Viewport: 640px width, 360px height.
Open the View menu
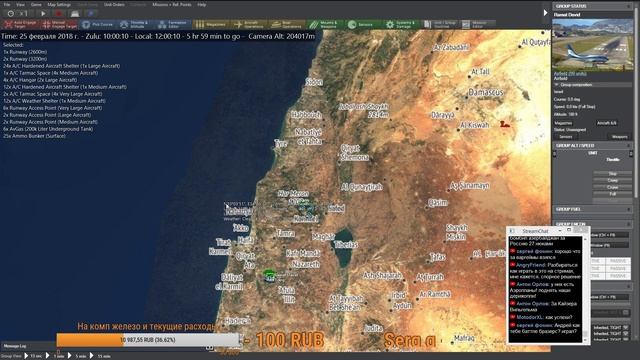20,4
